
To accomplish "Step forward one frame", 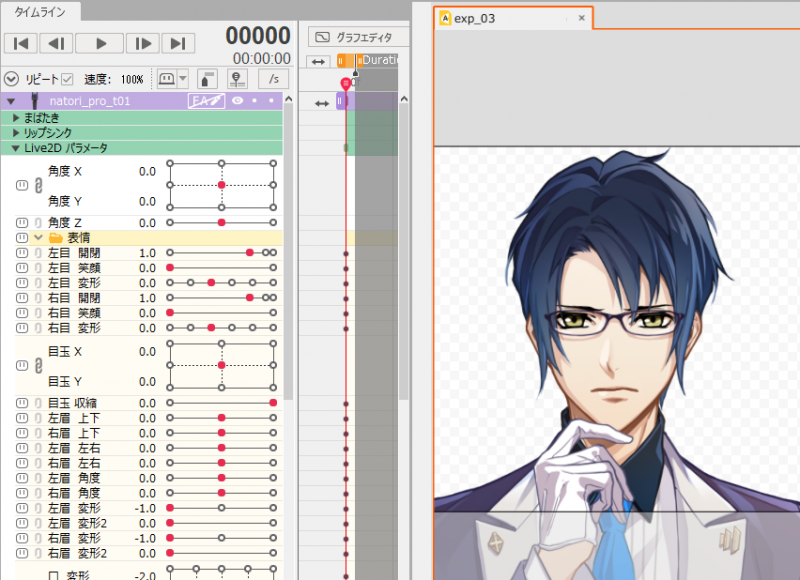I will [x=143, y=43].
